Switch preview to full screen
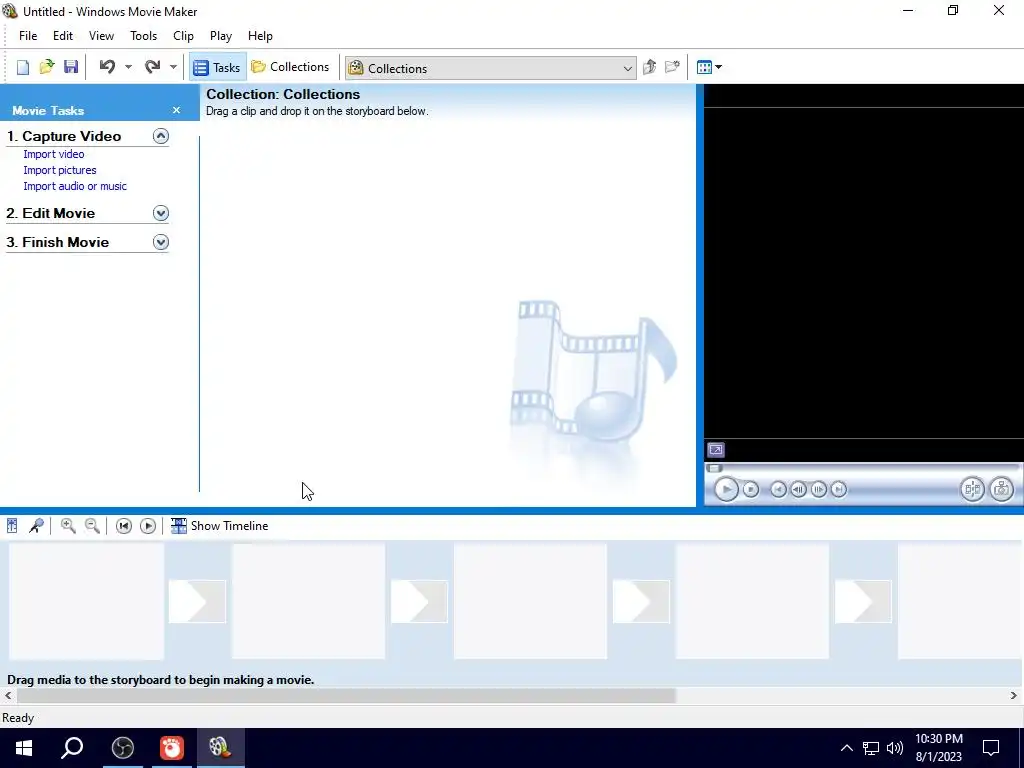The width and height of the screenshot is (1024, 768). coord(716,450)
